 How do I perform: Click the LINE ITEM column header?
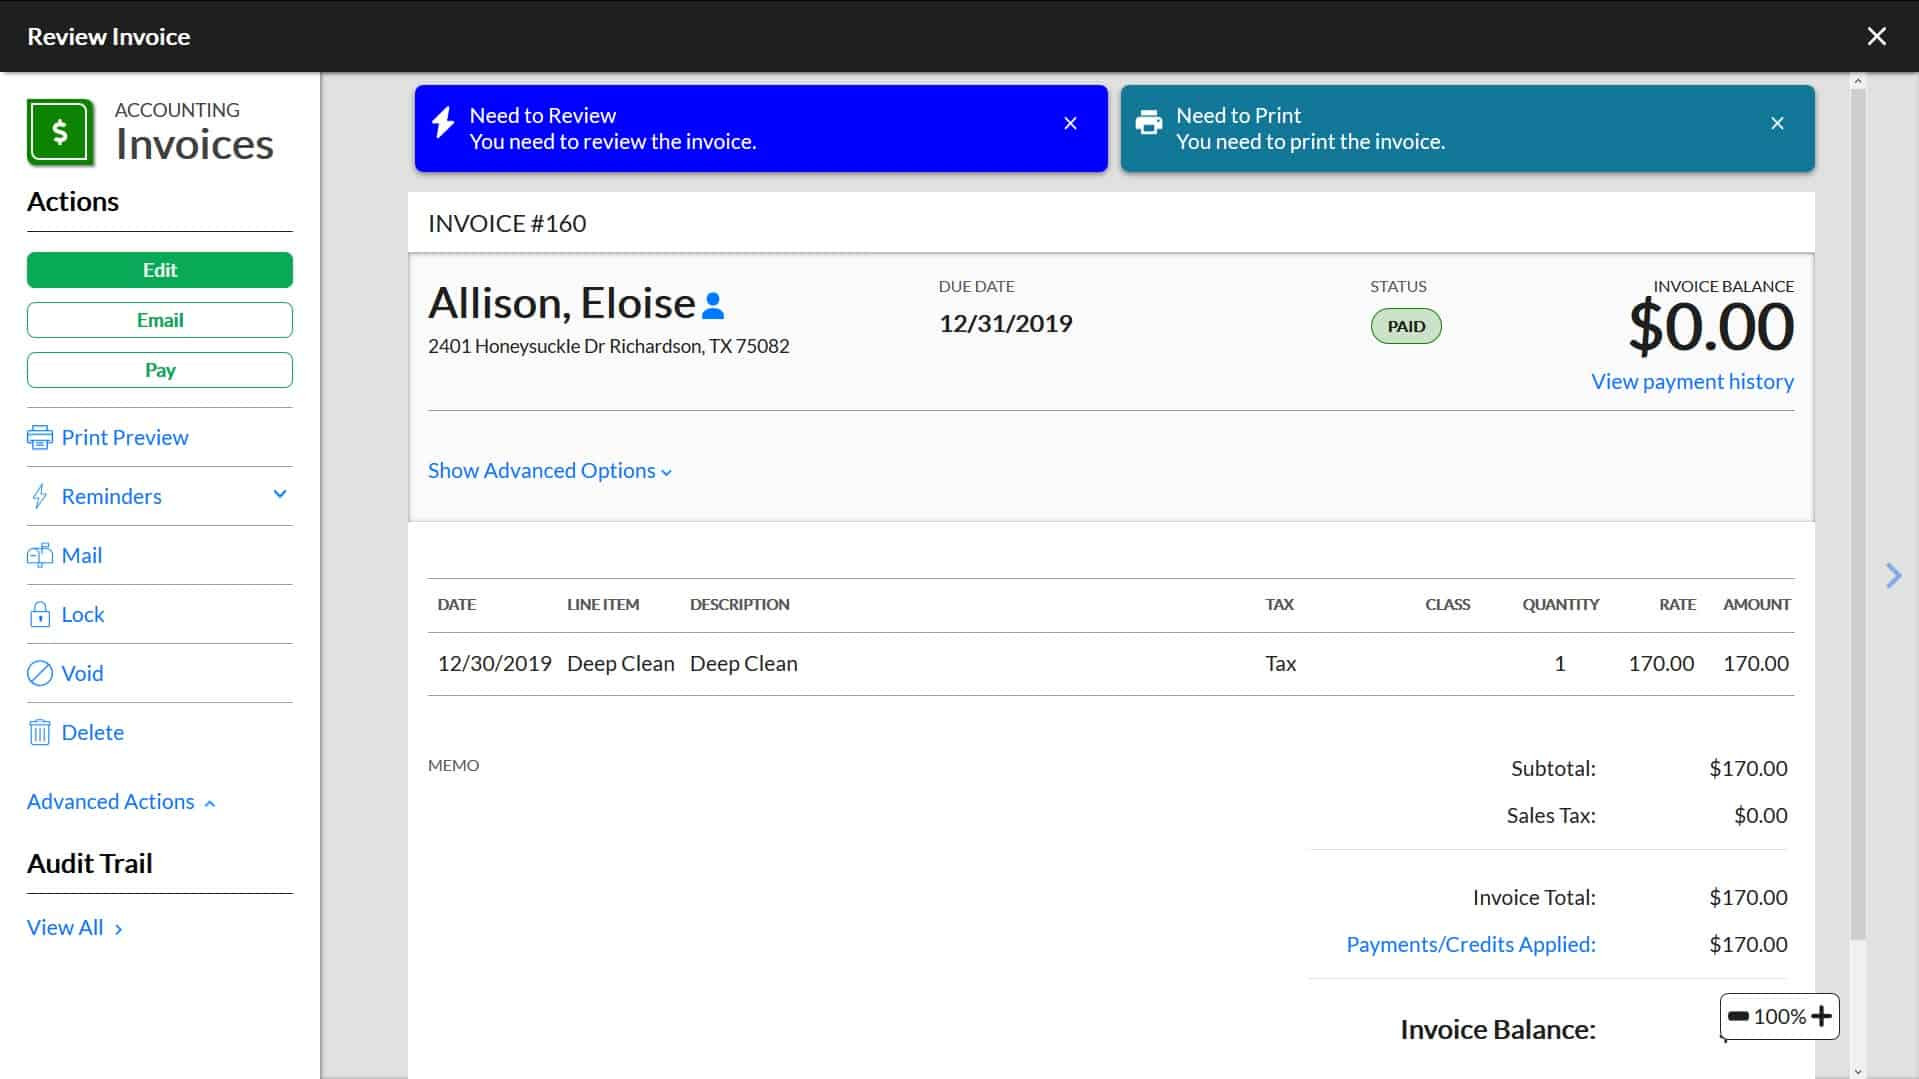[x=603, y=604]
